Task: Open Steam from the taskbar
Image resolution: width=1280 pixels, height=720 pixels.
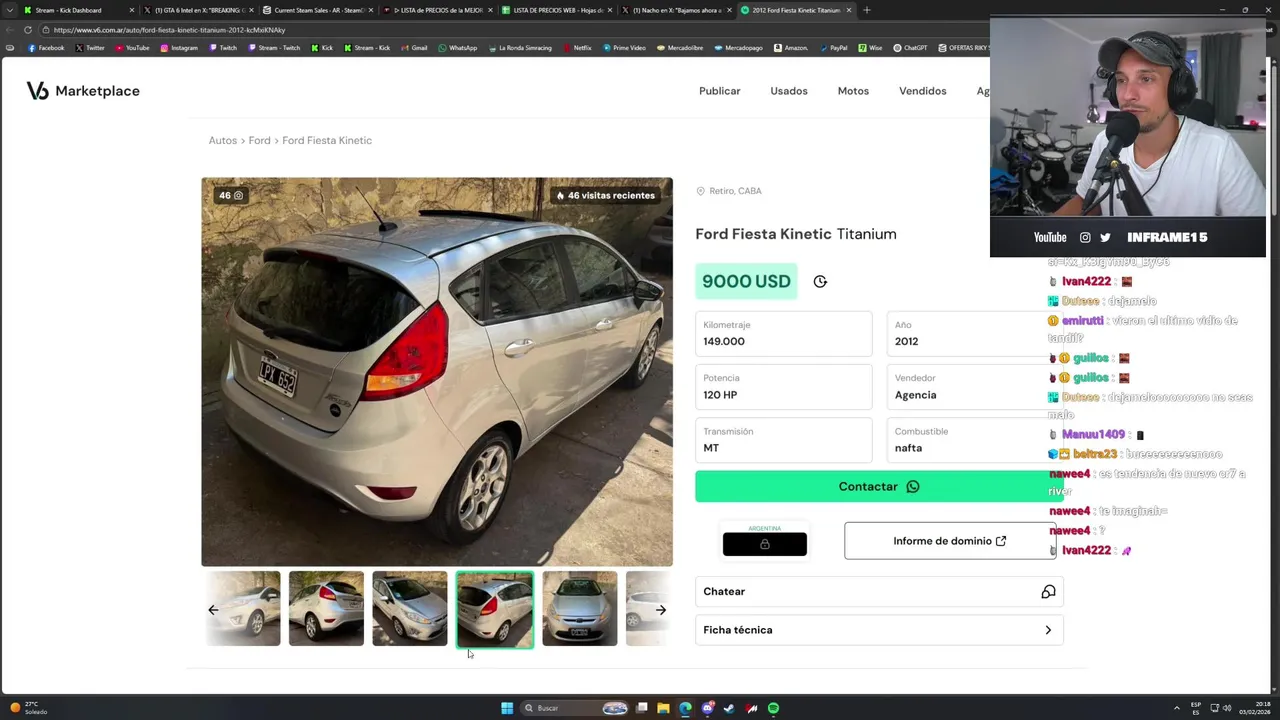Action: (x=729, y=708)
